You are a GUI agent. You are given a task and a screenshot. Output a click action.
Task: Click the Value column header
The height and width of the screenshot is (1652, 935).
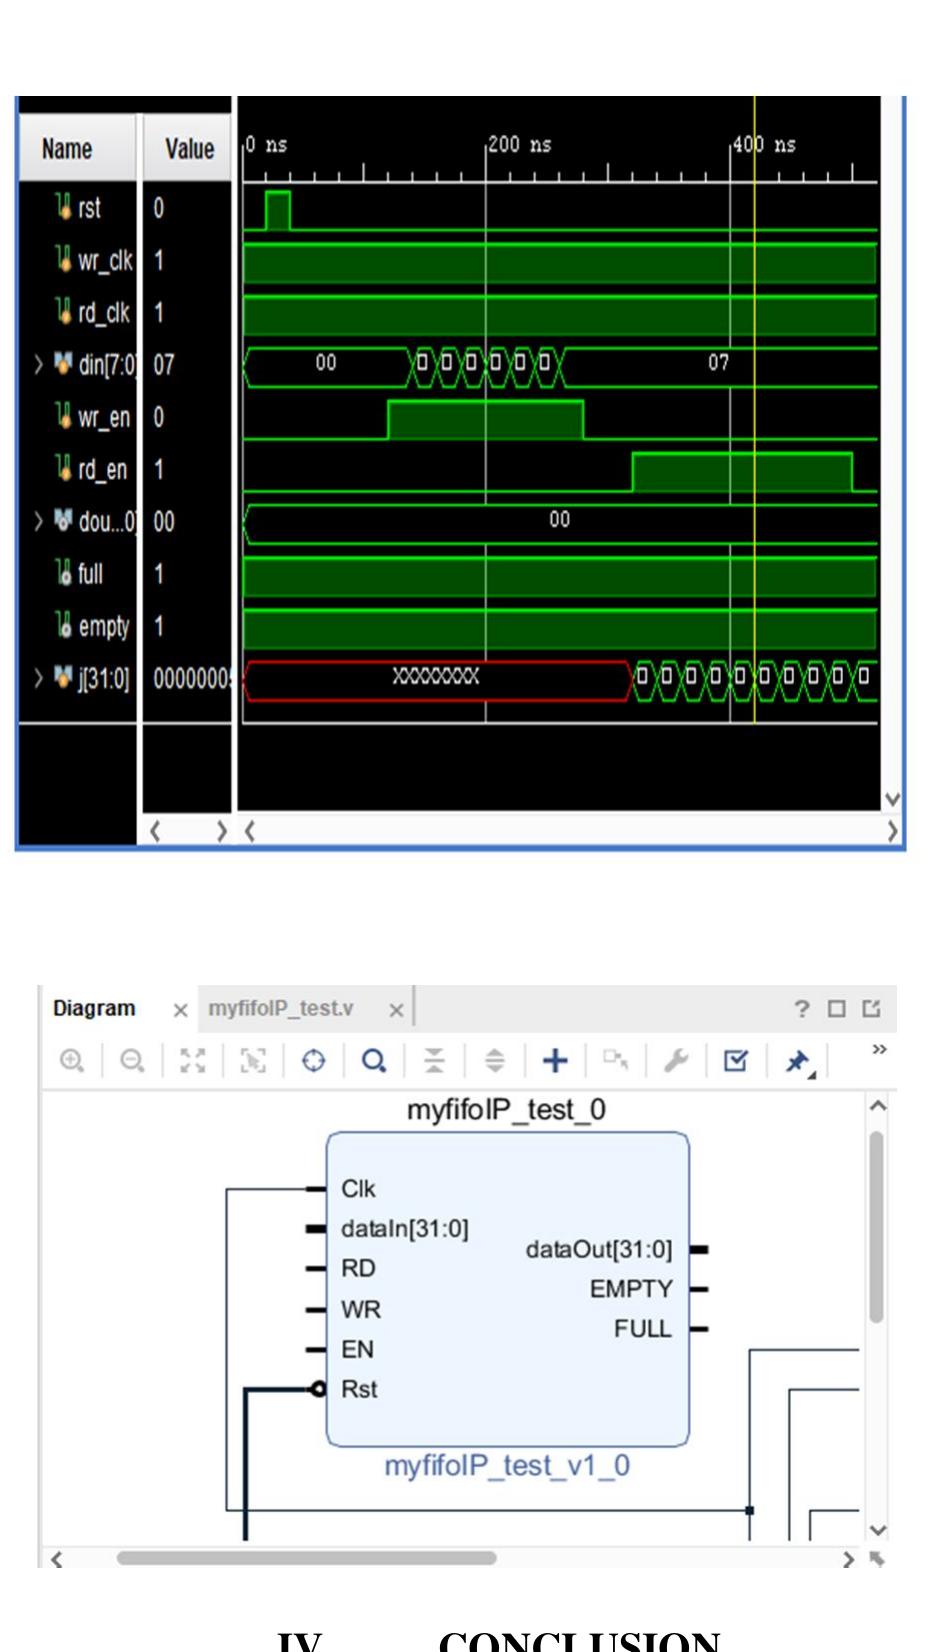188,148
